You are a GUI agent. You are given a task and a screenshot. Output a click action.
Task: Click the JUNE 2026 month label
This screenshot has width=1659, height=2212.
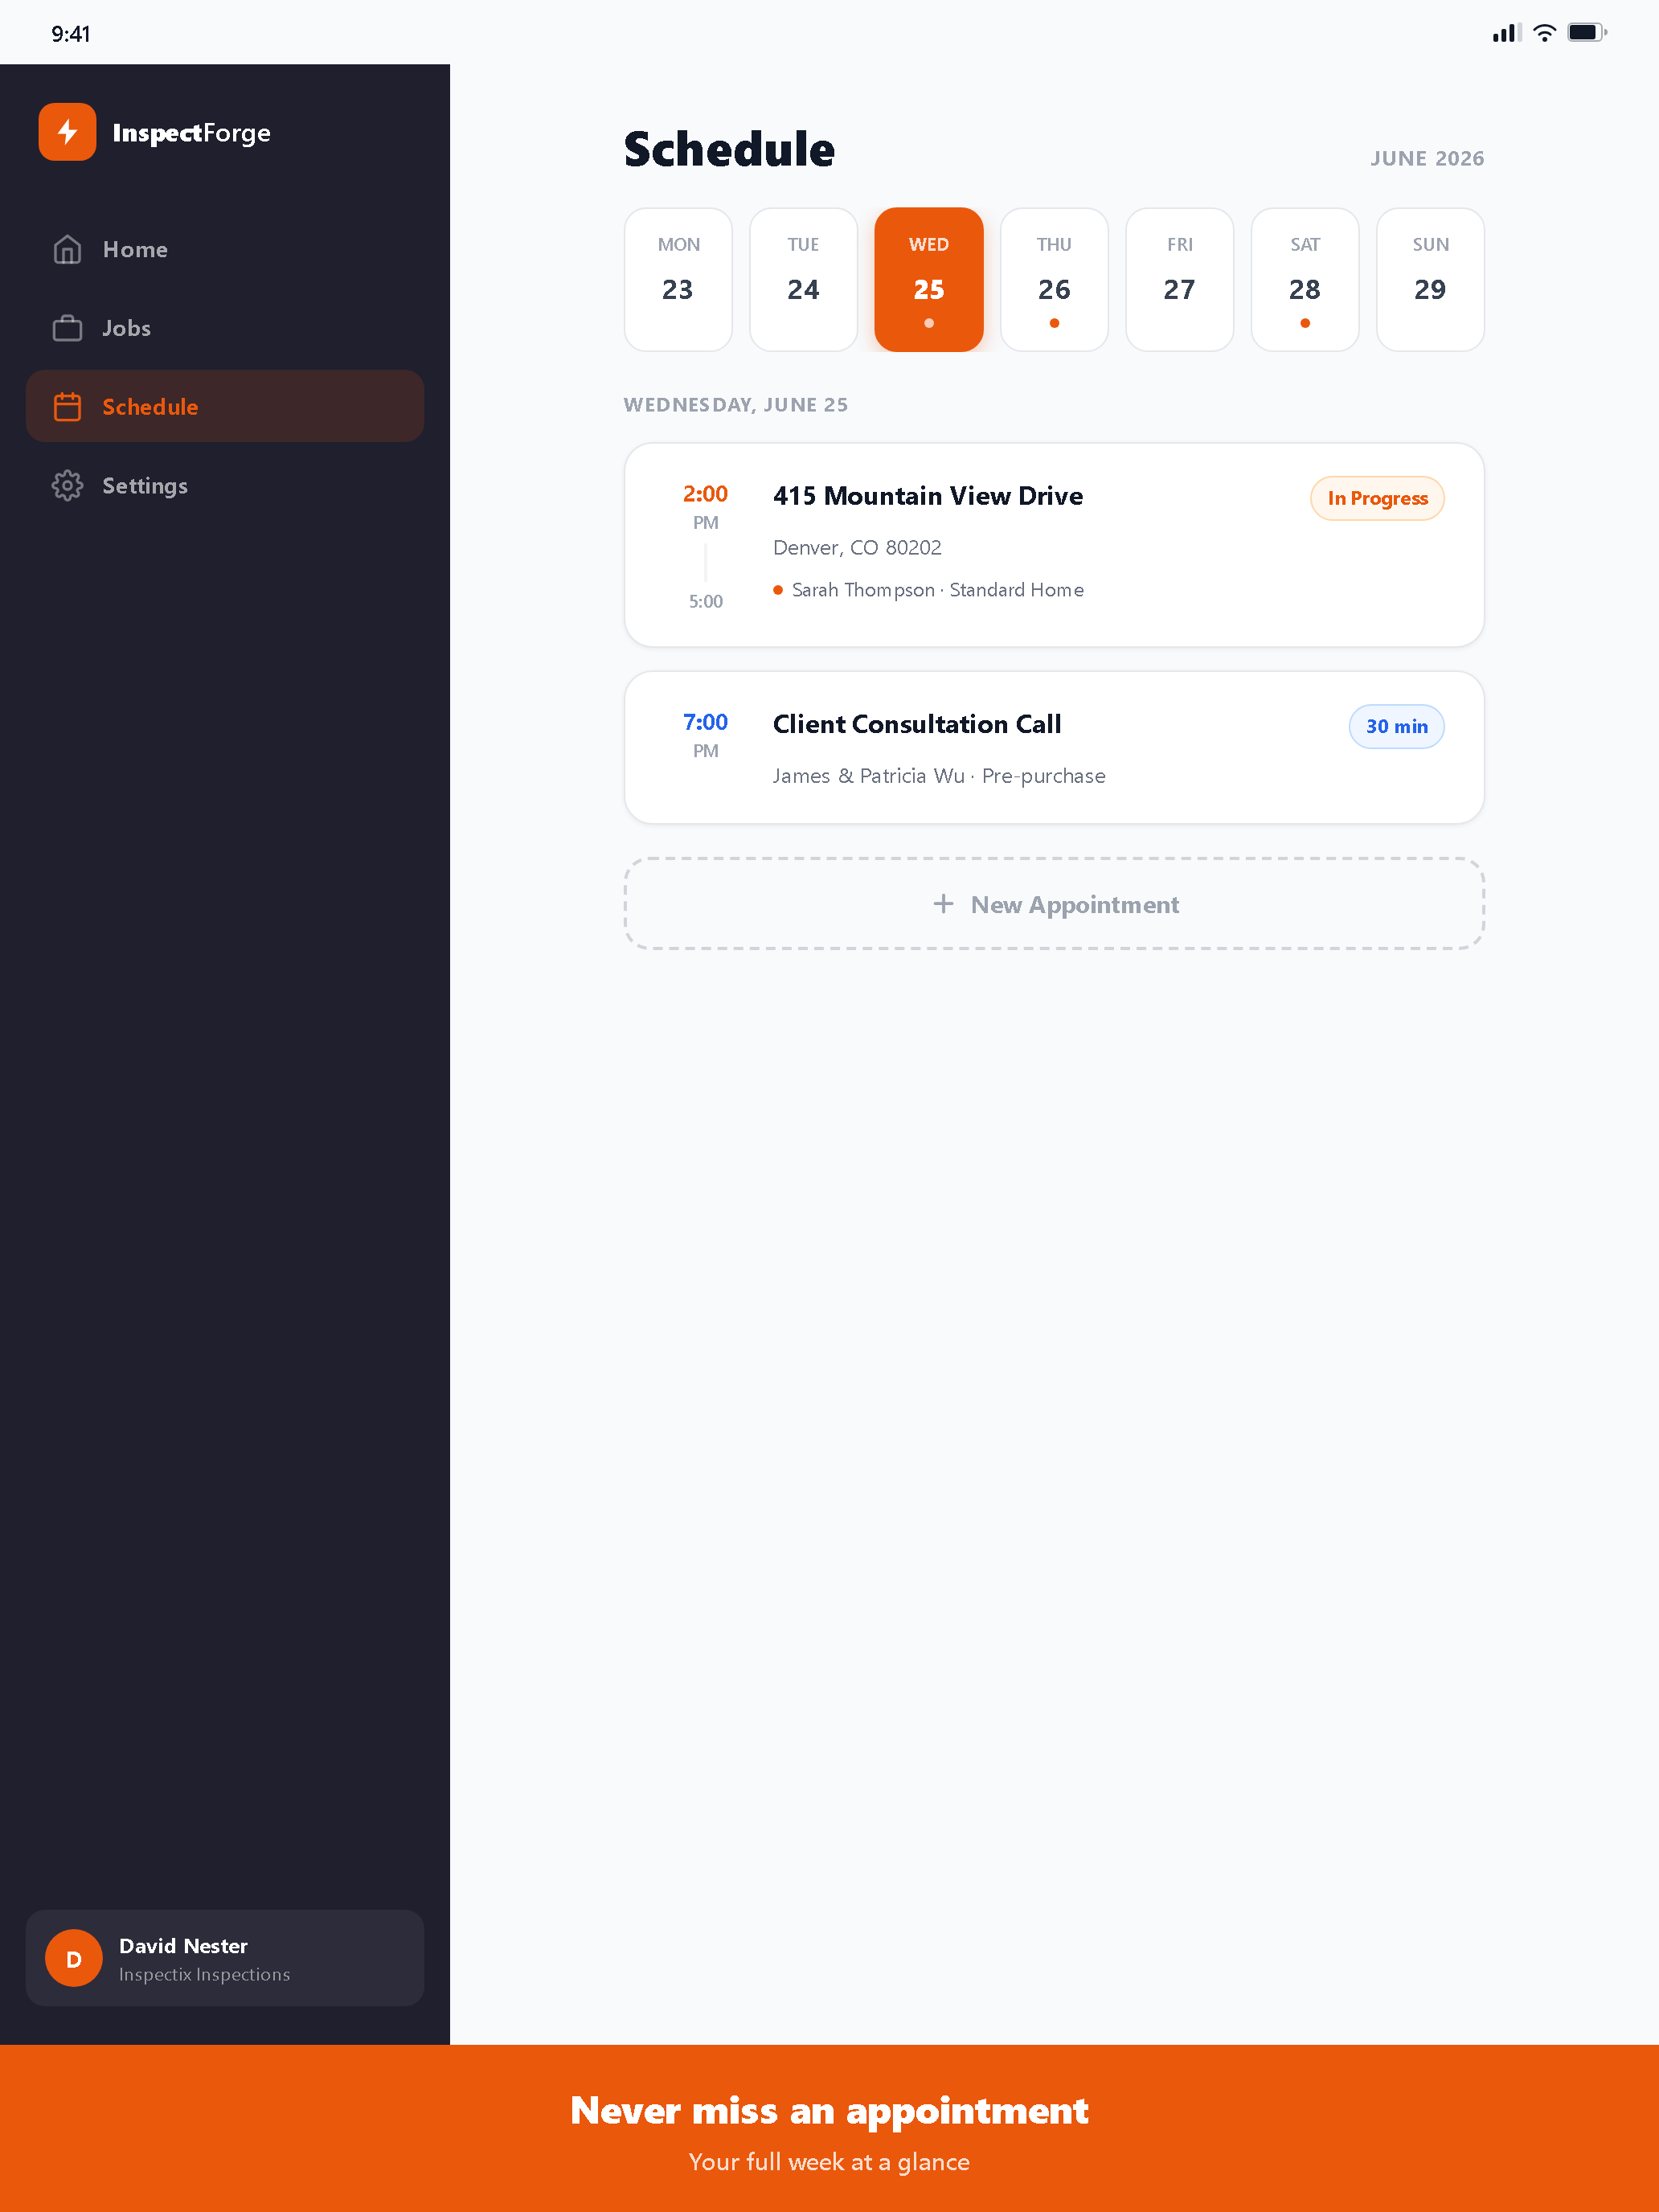pyautogui.click(x=1427, y=159)
